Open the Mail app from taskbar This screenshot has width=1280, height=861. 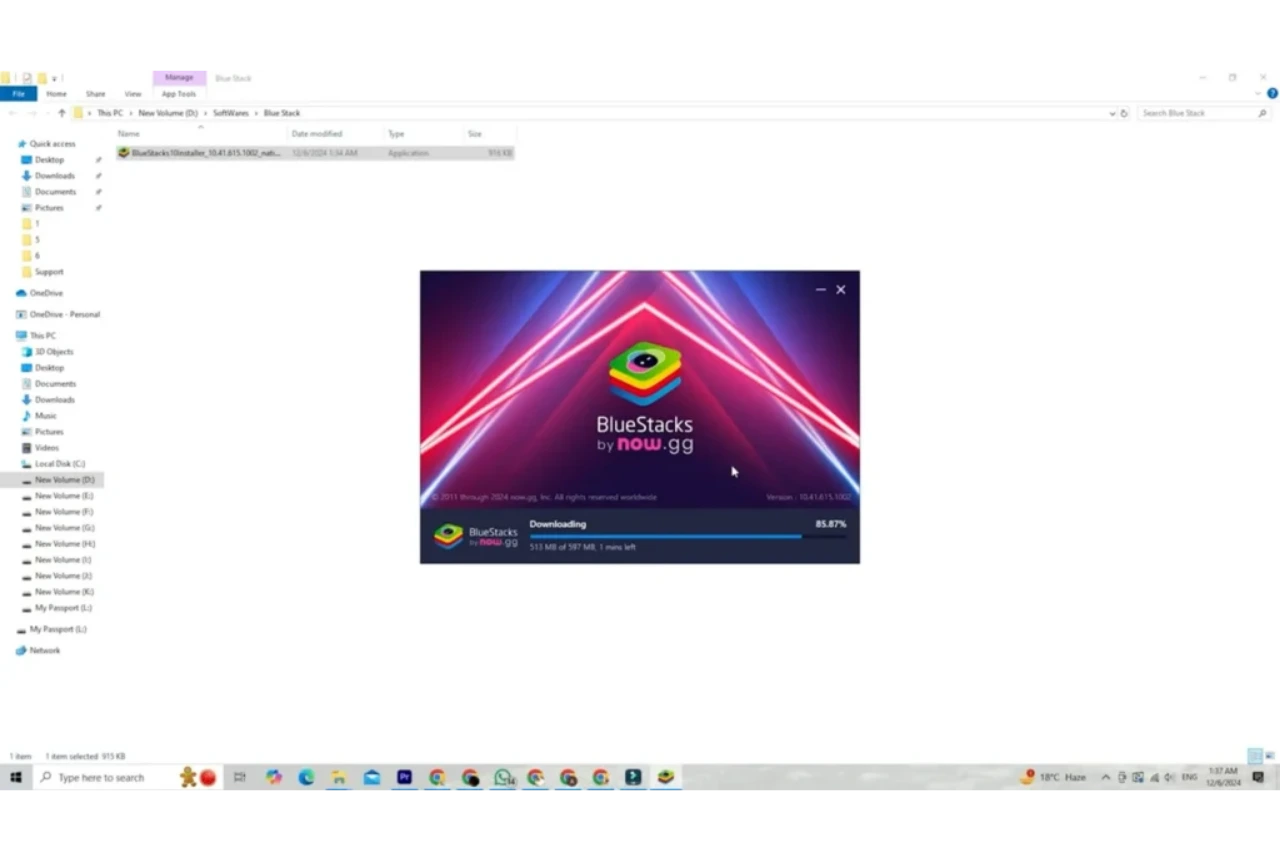click(x=372, y=777)
